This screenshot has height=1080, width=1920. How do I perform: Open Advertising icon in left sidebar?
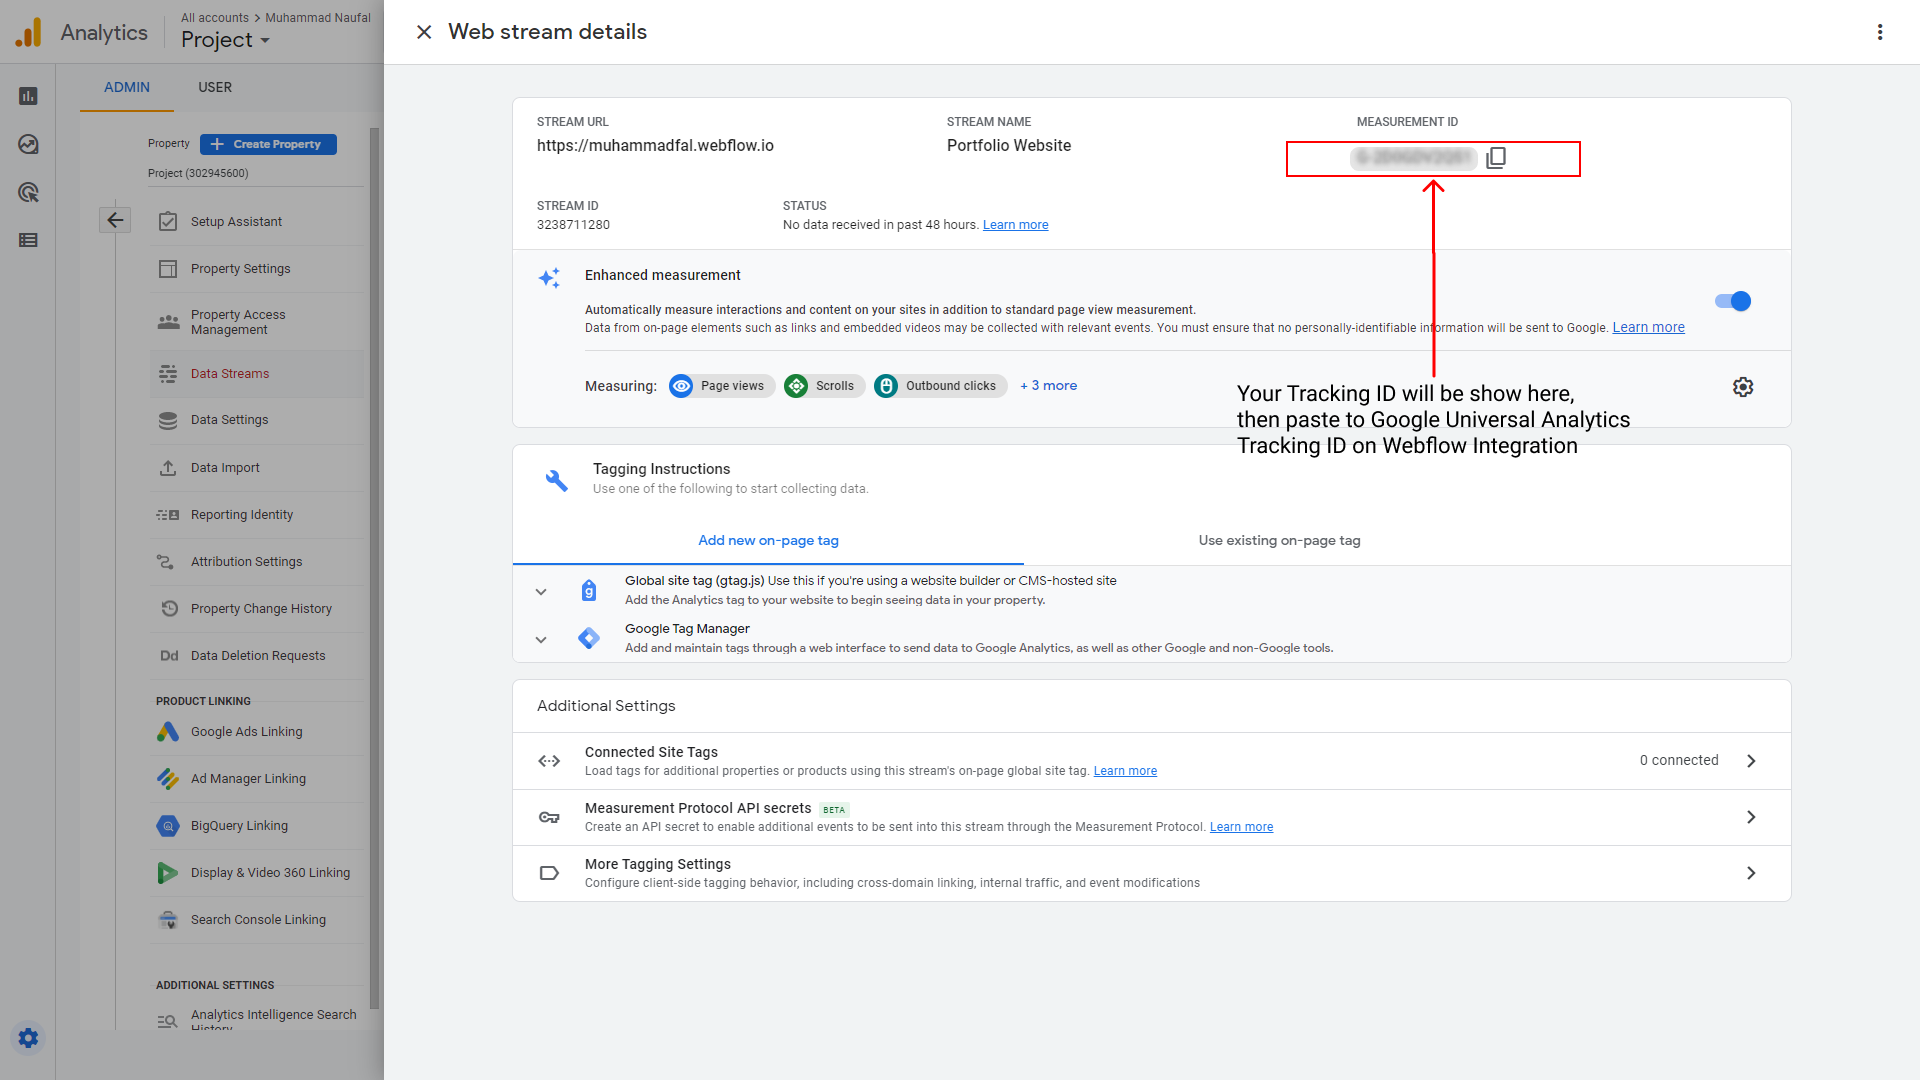(28, 192)
